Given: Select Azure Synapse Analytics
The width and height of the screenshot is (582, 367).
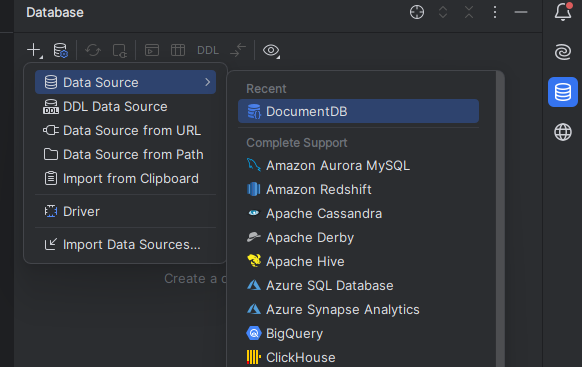Looking at the screenshot, I should [x=359, y=309].
